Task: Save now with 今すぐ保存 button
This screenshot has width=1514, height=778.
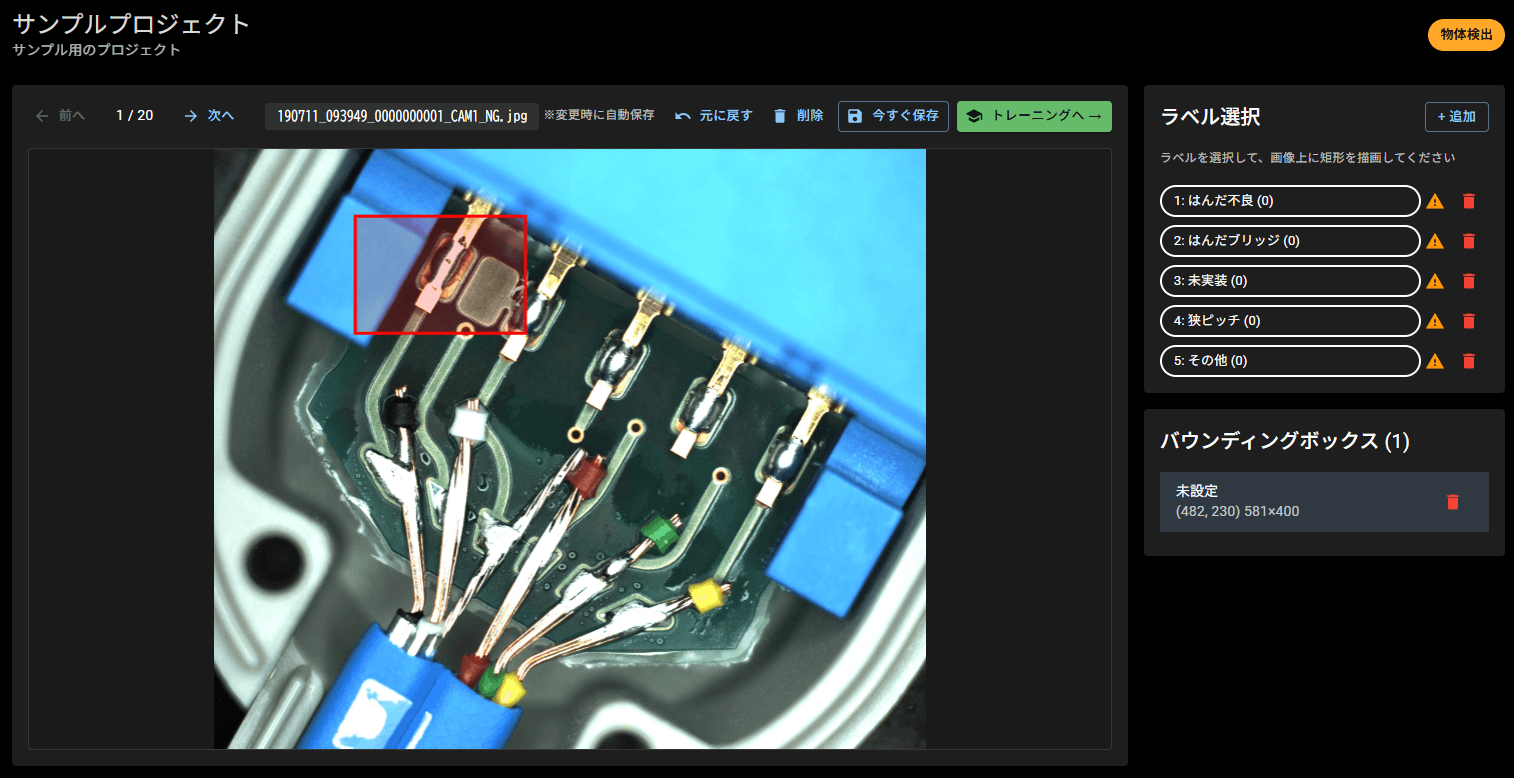Action: (x=893, y=116)
